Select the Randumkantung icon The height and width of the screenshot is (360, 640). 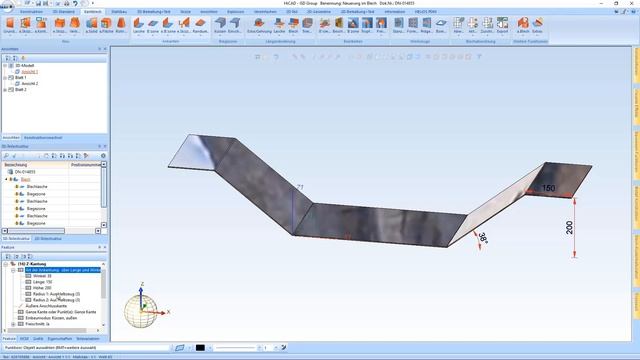pos(200,23)
